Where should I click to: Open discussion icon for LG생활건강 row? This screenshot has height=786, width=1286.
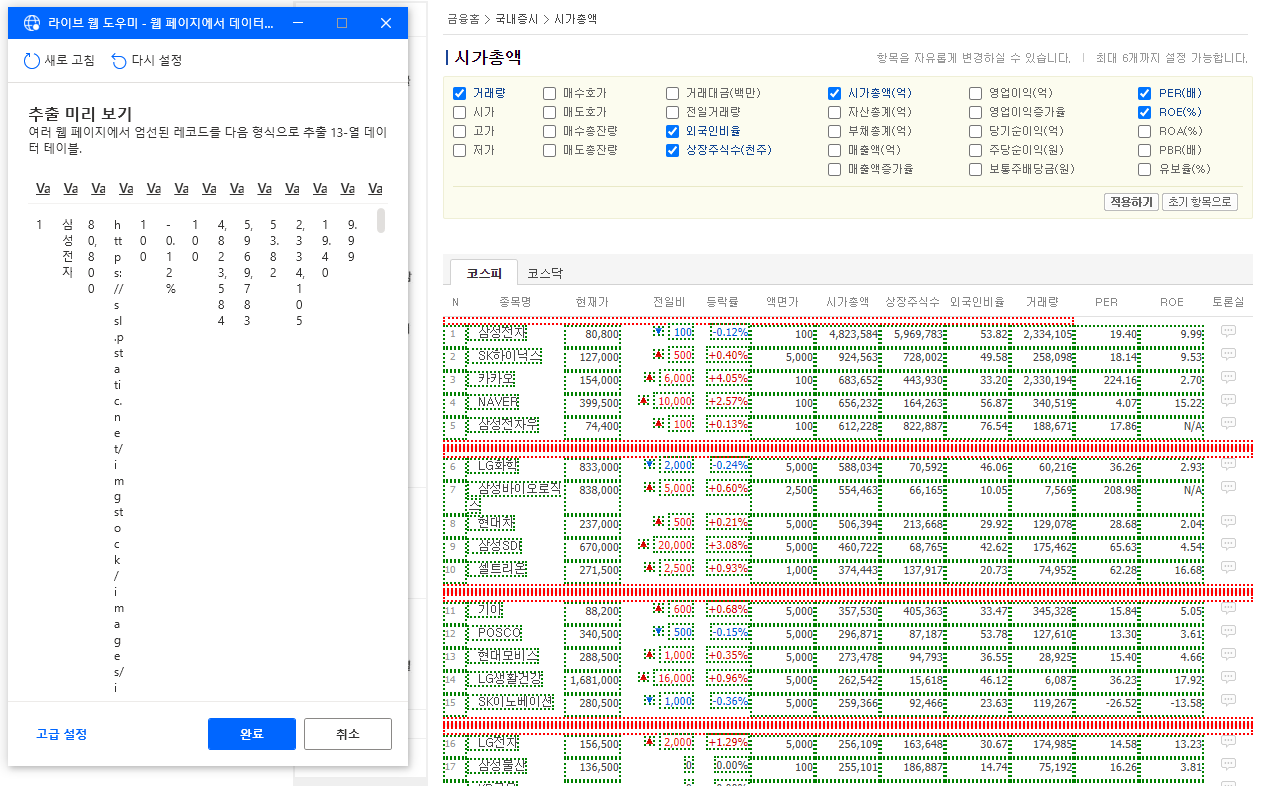1228,679
